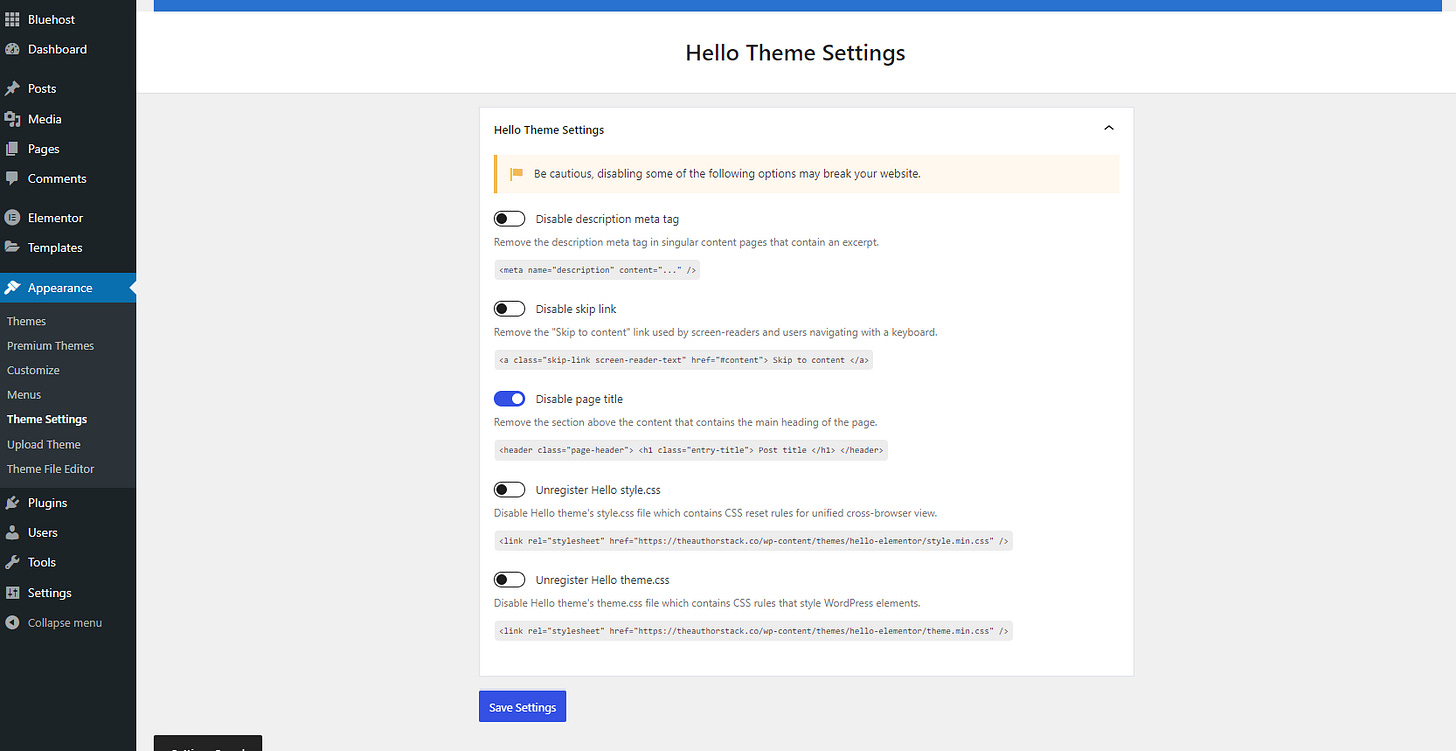Click the Dashboard gauge icon
The height and width of the screenshot is (751, 1456).
coord(12,49)
